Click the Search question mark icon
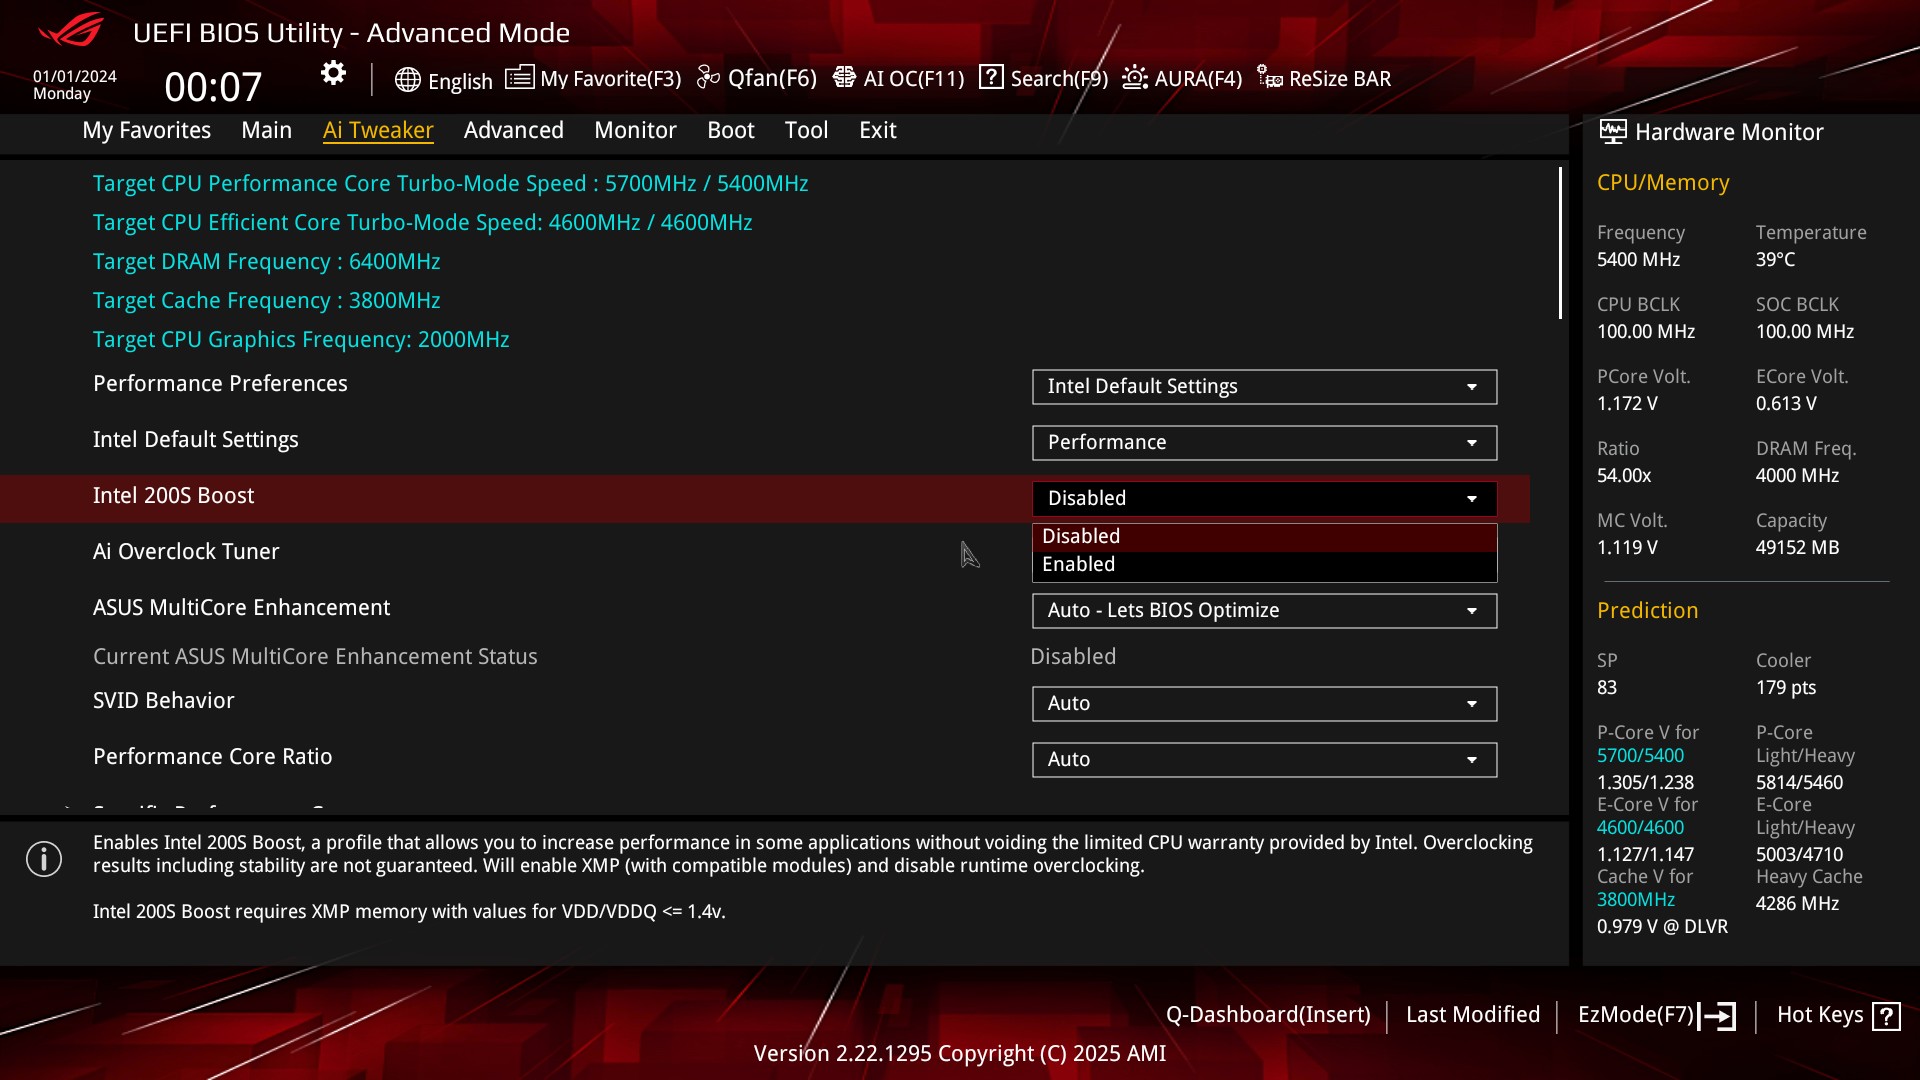1920x1080 pixels. [x=991, y=77]
